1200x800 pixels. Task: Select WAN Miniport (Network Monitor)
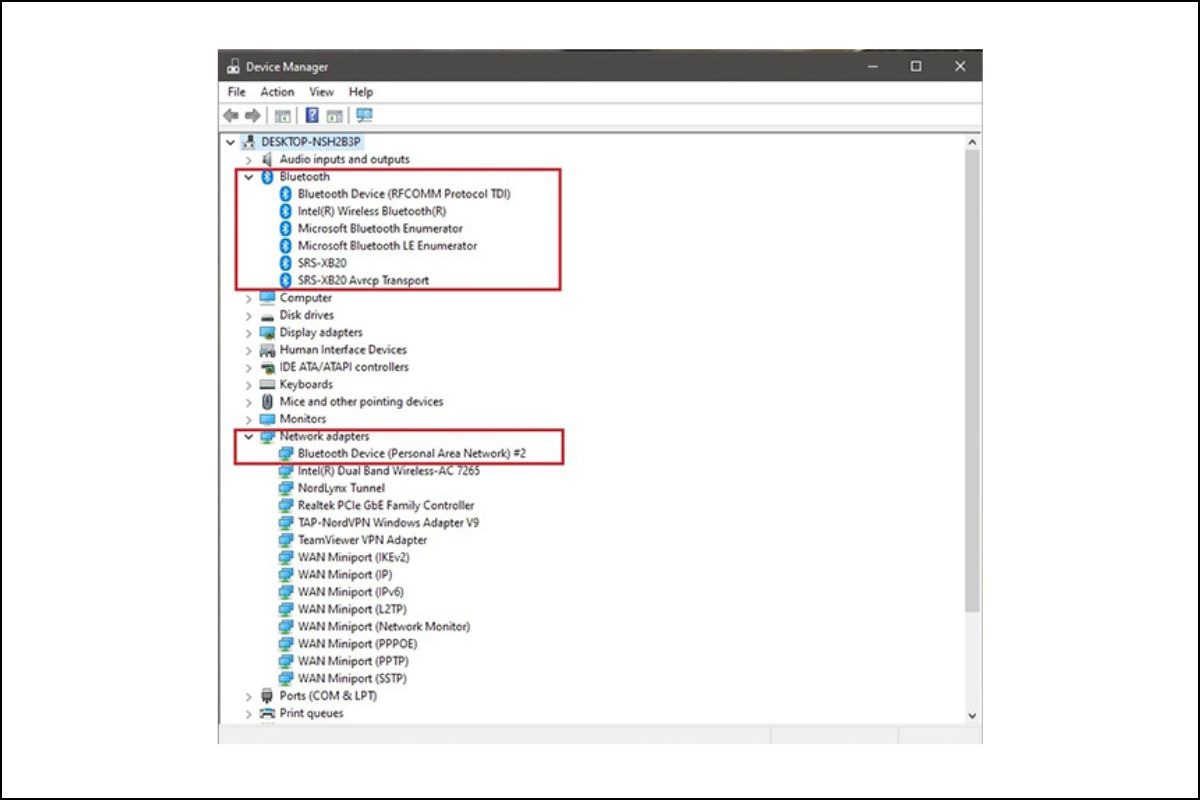[384, 626]
